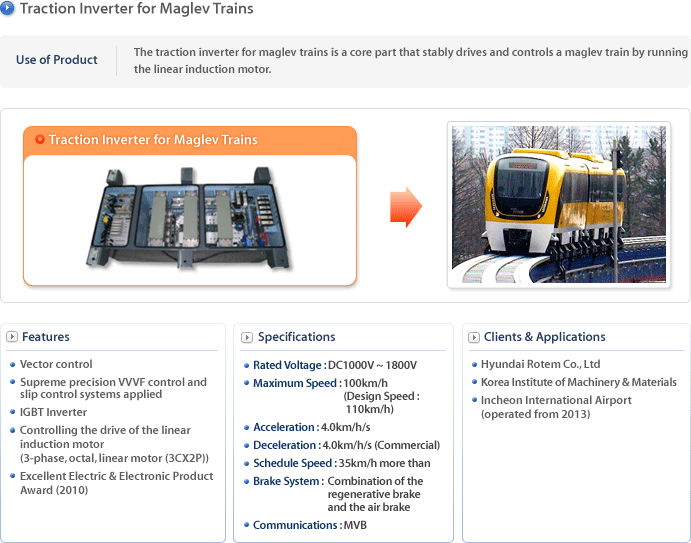Click the 3-phase, octal, linear motor (3CX2P) note
The image size is (691, 543).
[x=114, y=458]
